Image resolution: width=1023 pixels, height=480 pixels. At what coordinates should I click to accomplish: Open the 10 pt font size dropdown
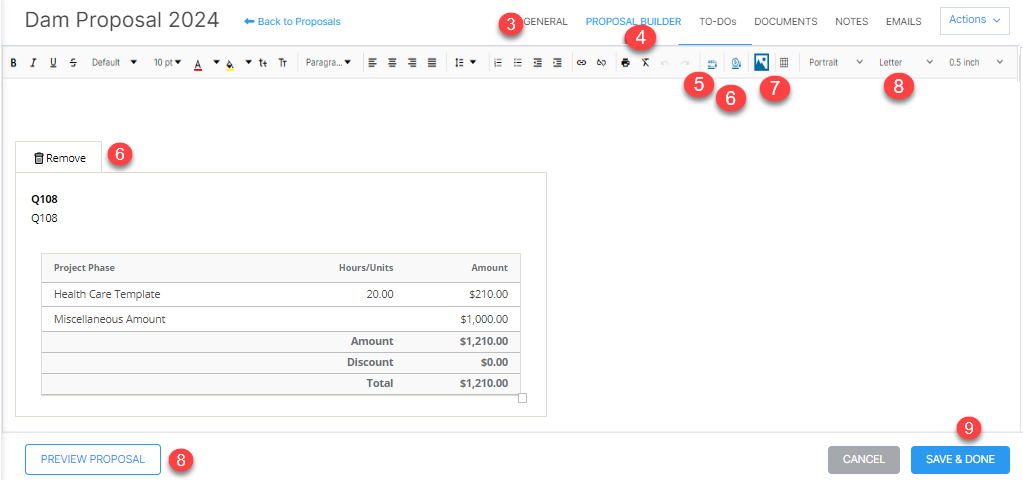(167, 63)
